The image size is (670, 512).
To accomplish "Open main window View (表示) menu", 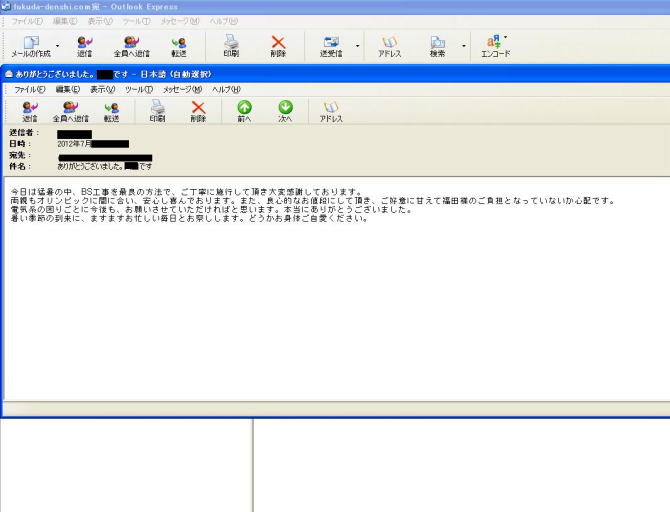I will coord(100,21).
